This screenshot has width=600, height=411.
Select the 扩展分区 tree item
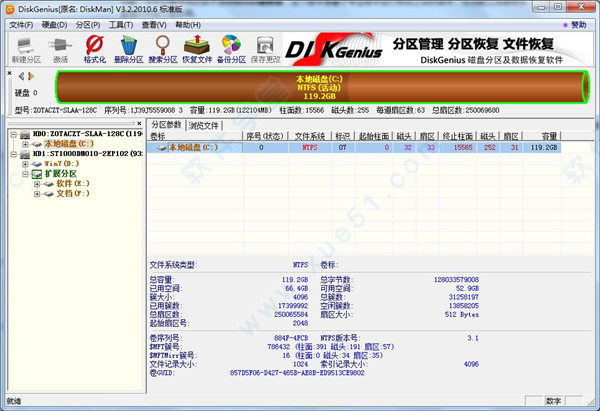pos(61,174)
